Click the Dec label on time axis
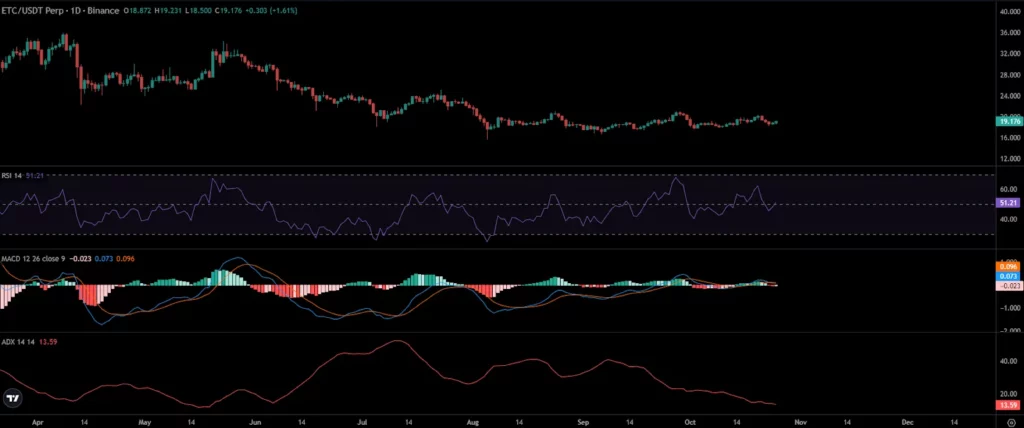The image size is (1024, 428). pos(908,422)
